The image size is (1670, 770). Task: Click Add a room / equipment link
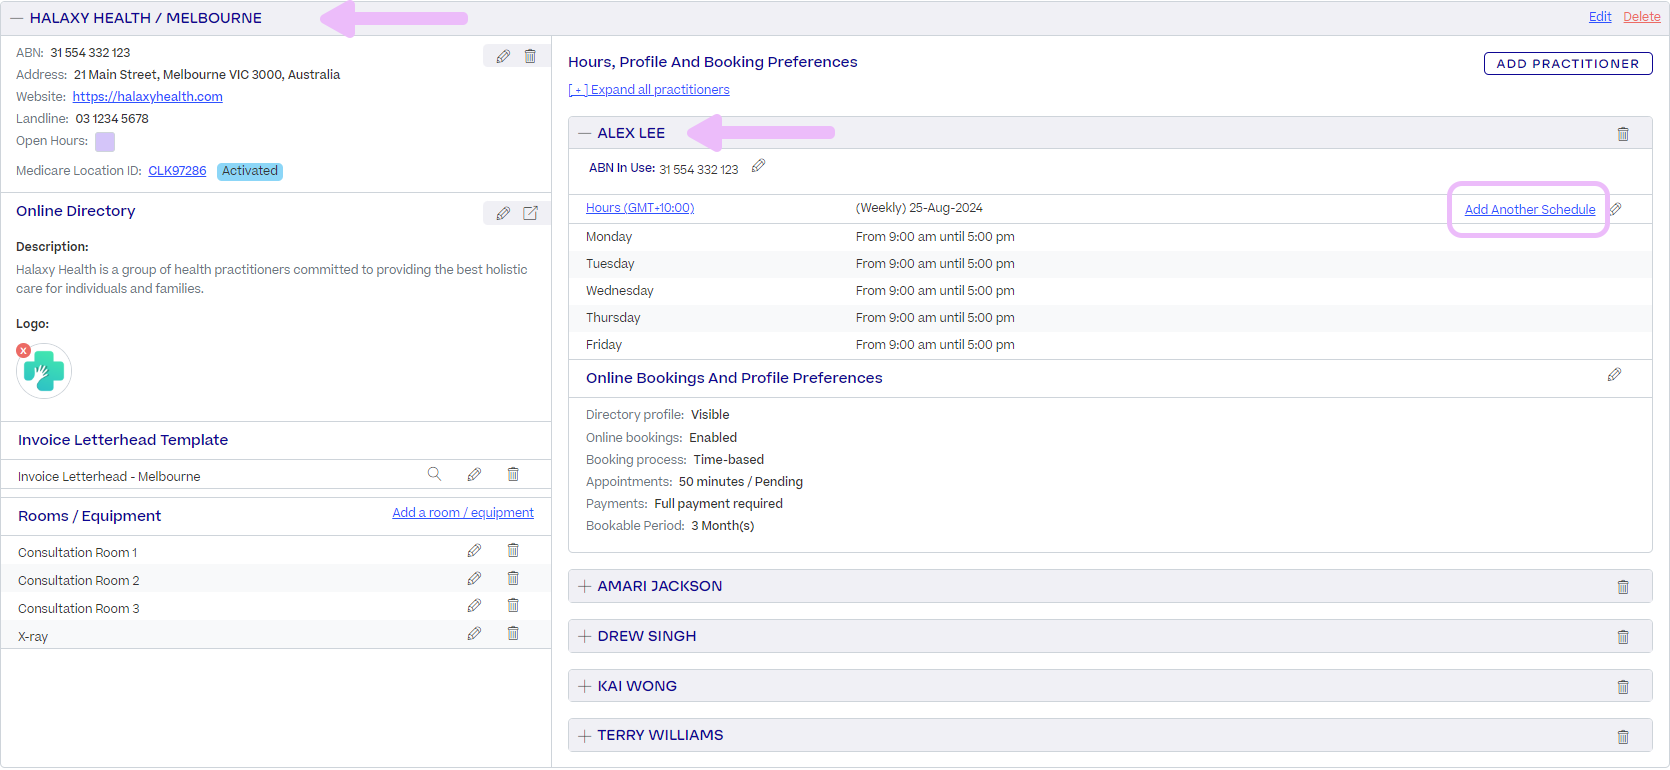(x=463, y=513)
